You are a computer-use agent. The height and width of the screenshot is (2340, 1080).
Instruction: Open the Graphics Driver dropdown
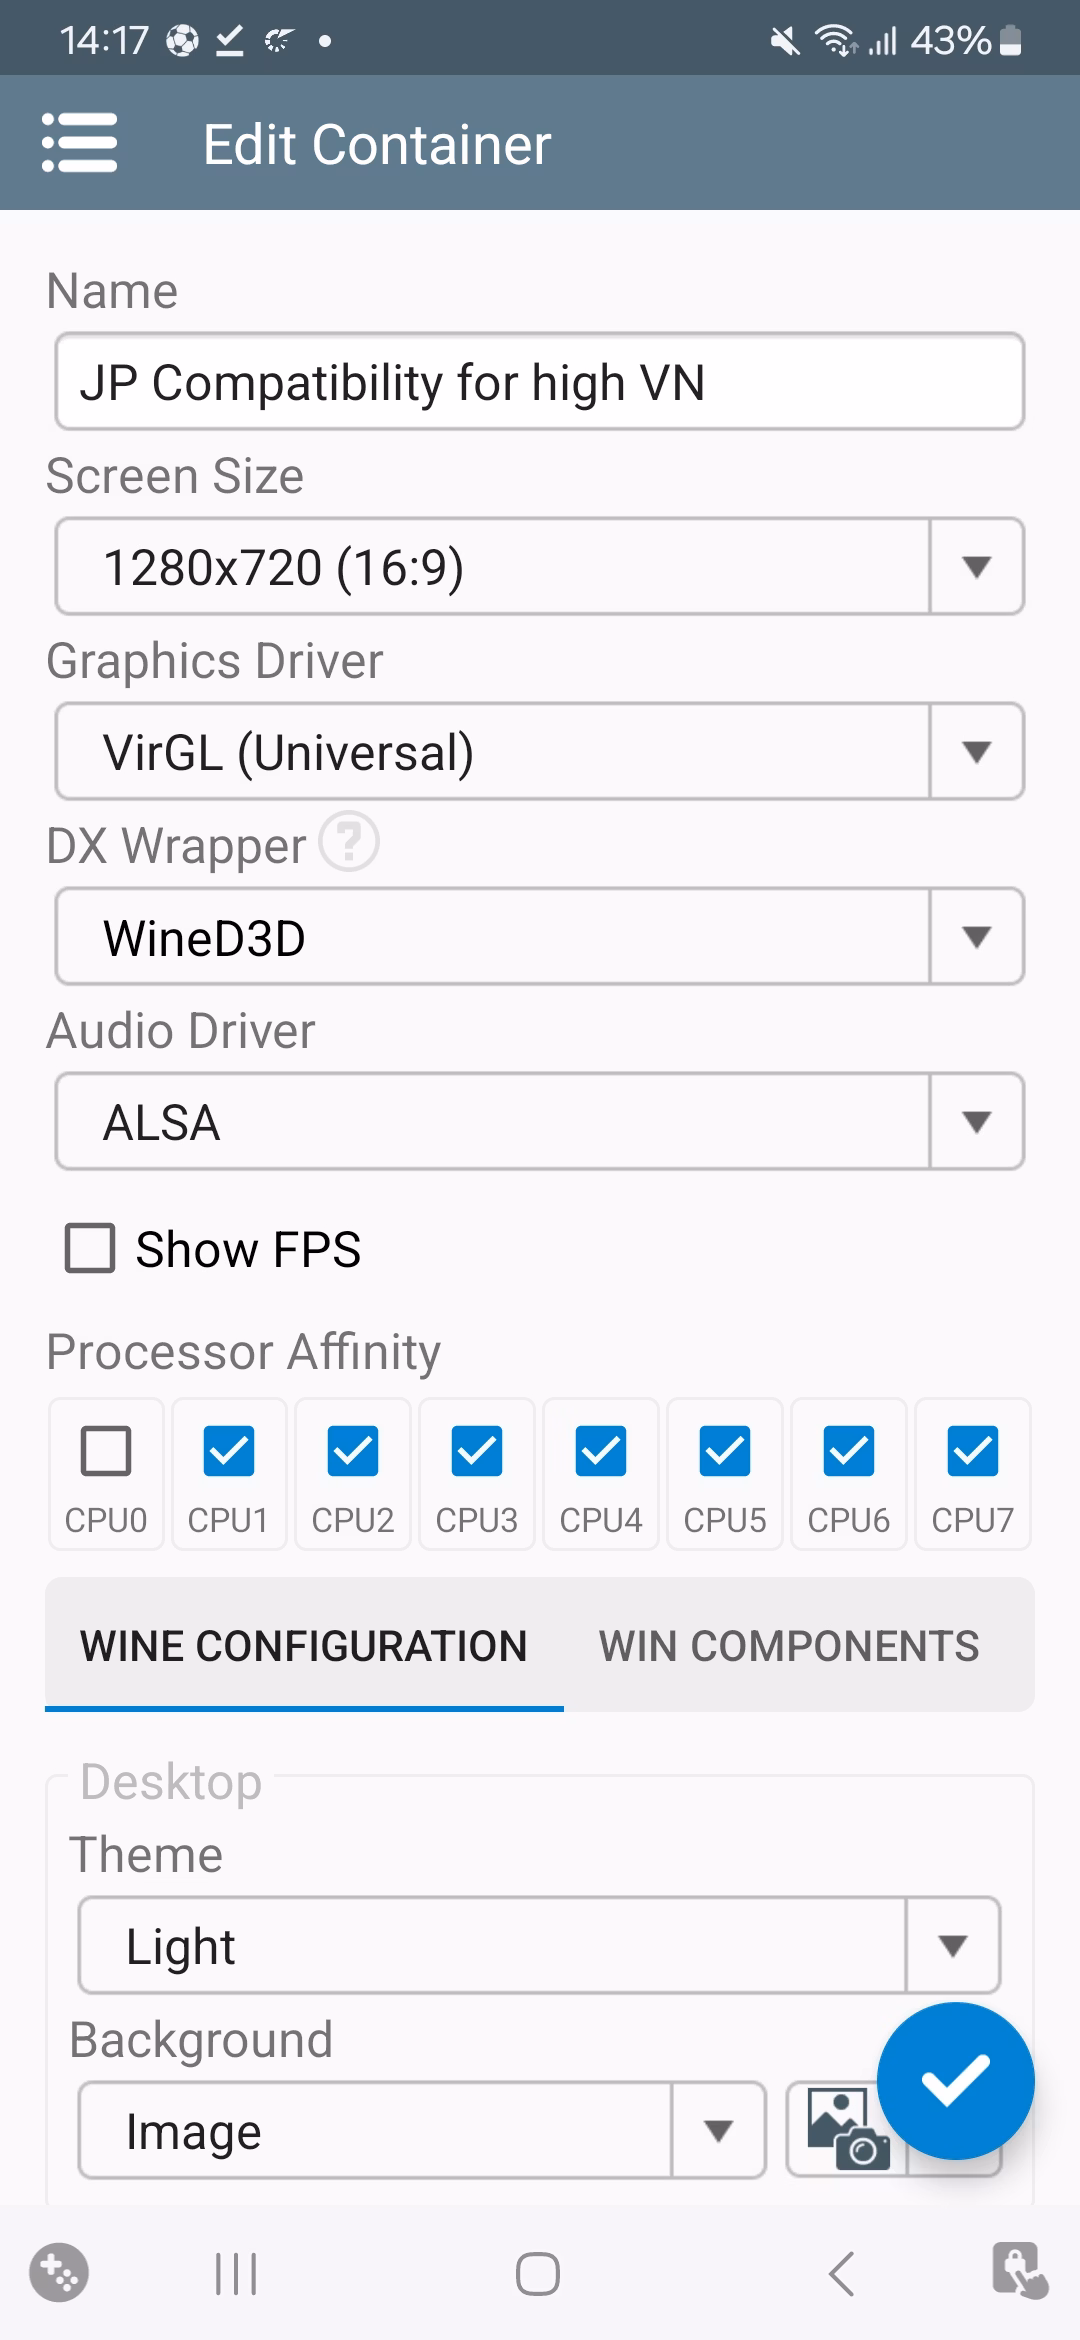pos(540,752)
